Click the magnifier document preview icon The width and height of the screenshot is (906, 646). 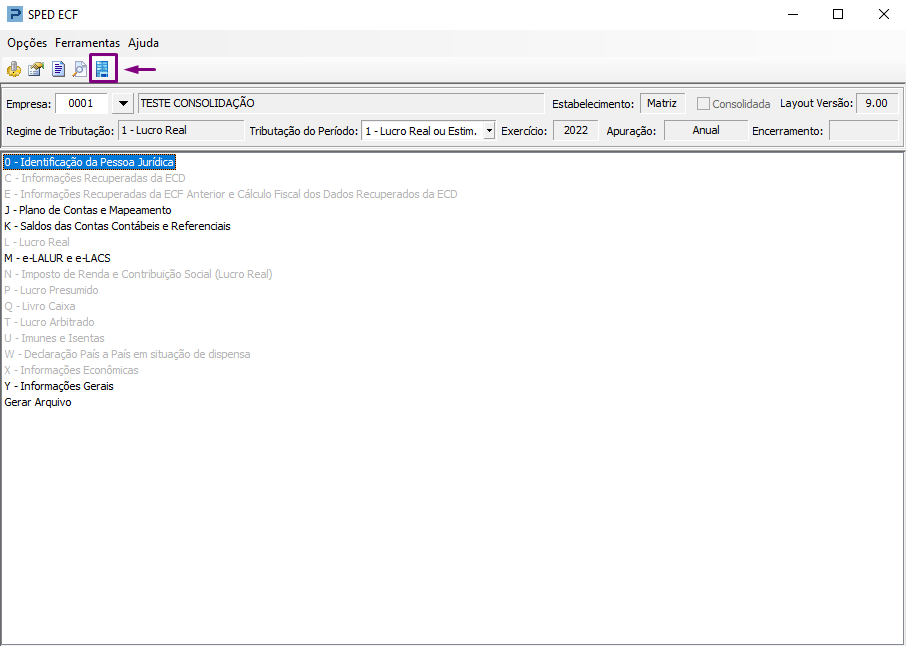[x=80, y=70]
